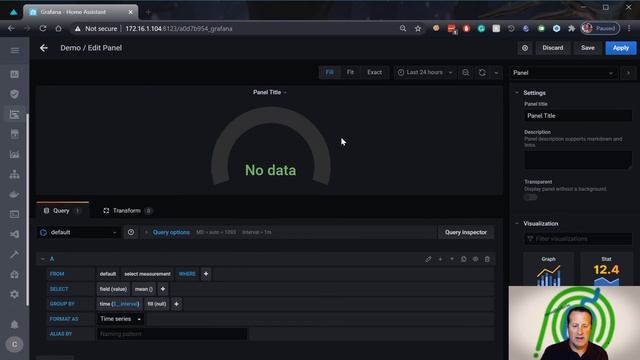Add a GROUP BY clause with plus button
The width and height of the screenshot is (640, 360).
(176, 304)
